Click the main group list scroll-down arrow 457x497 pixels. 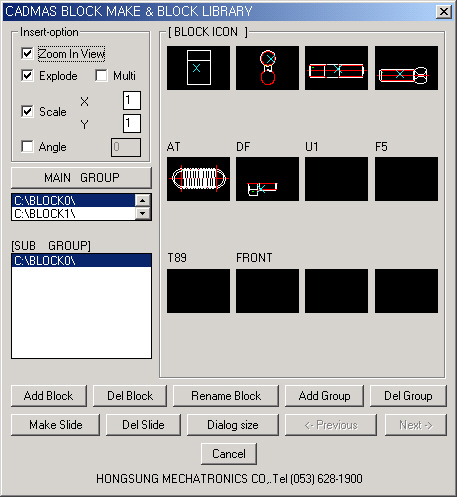(x=143, y=213)
